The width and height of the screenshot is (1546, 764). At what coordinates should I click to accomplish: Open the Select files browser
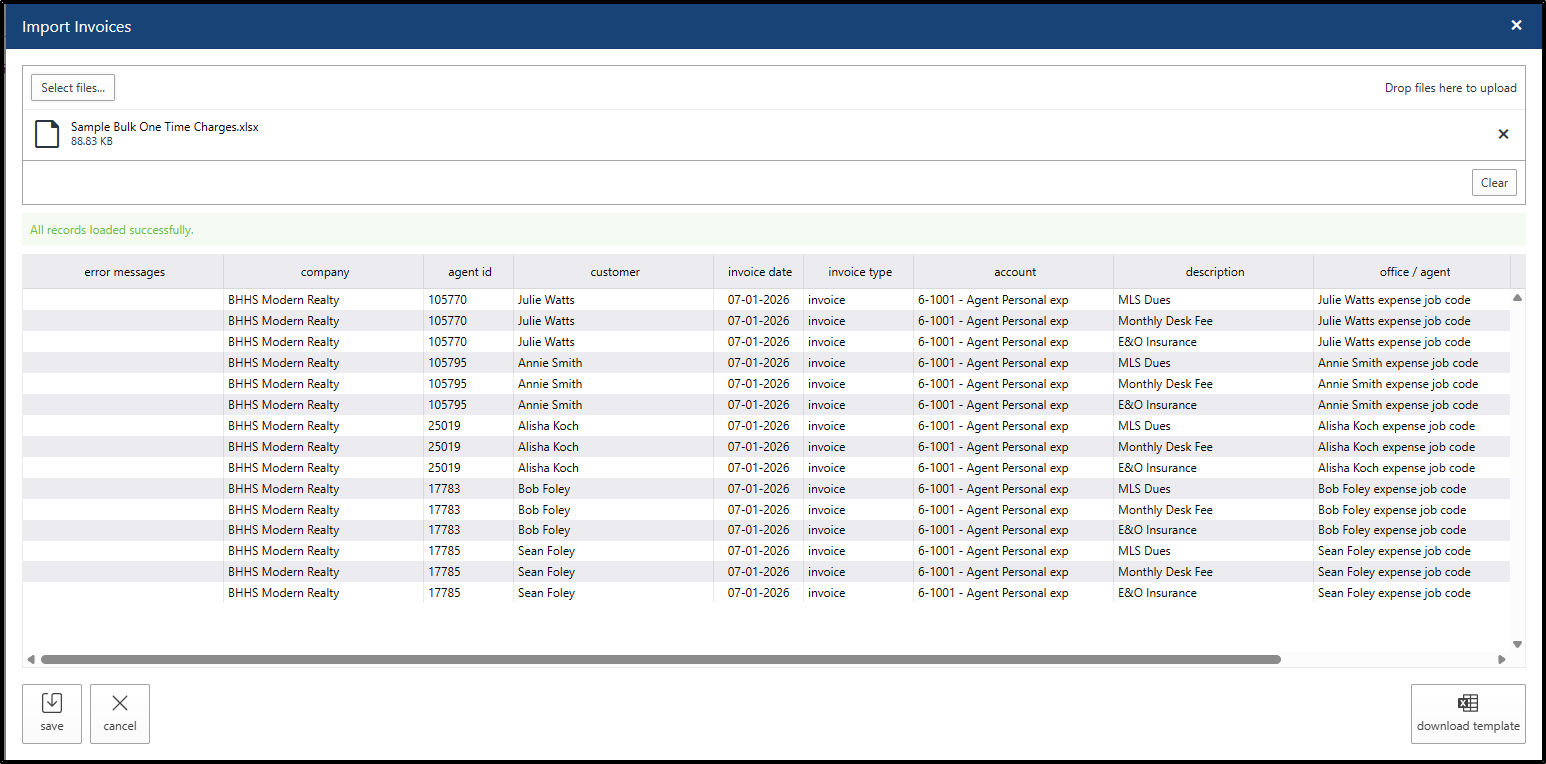[73, 88]
